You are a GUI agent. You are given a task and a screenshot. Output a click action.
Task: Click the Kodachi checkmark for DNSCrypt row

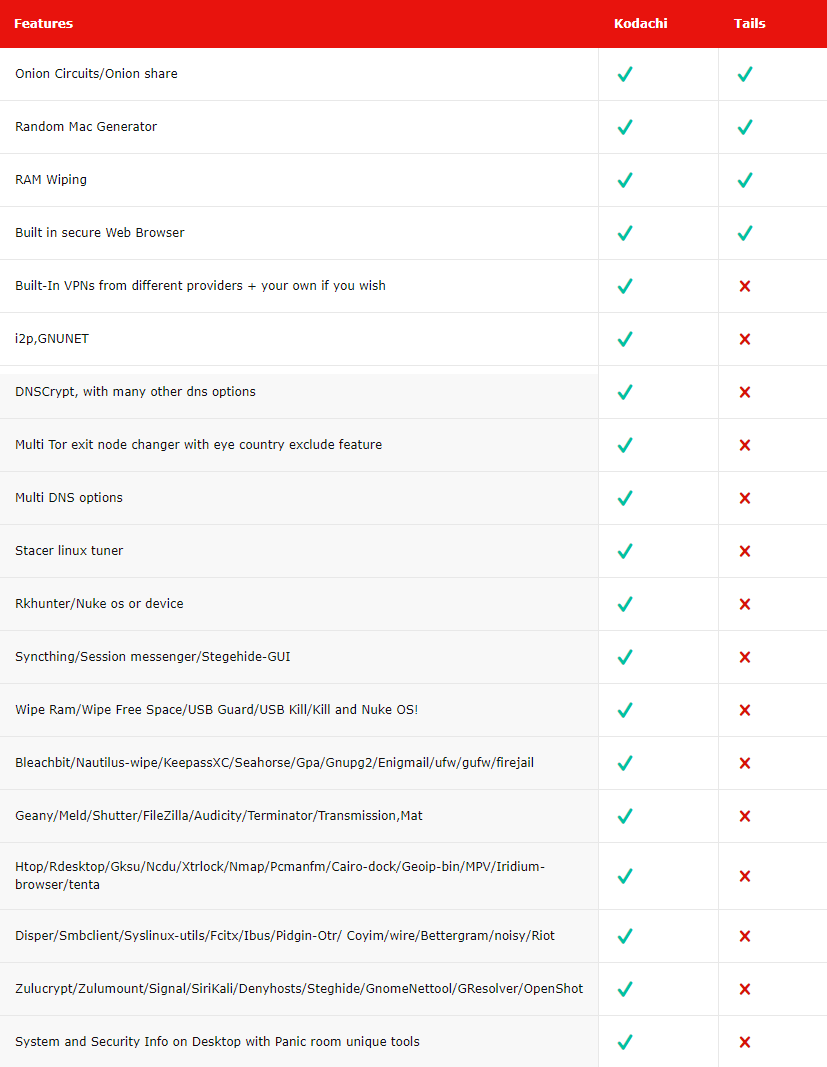click(625, 392)
